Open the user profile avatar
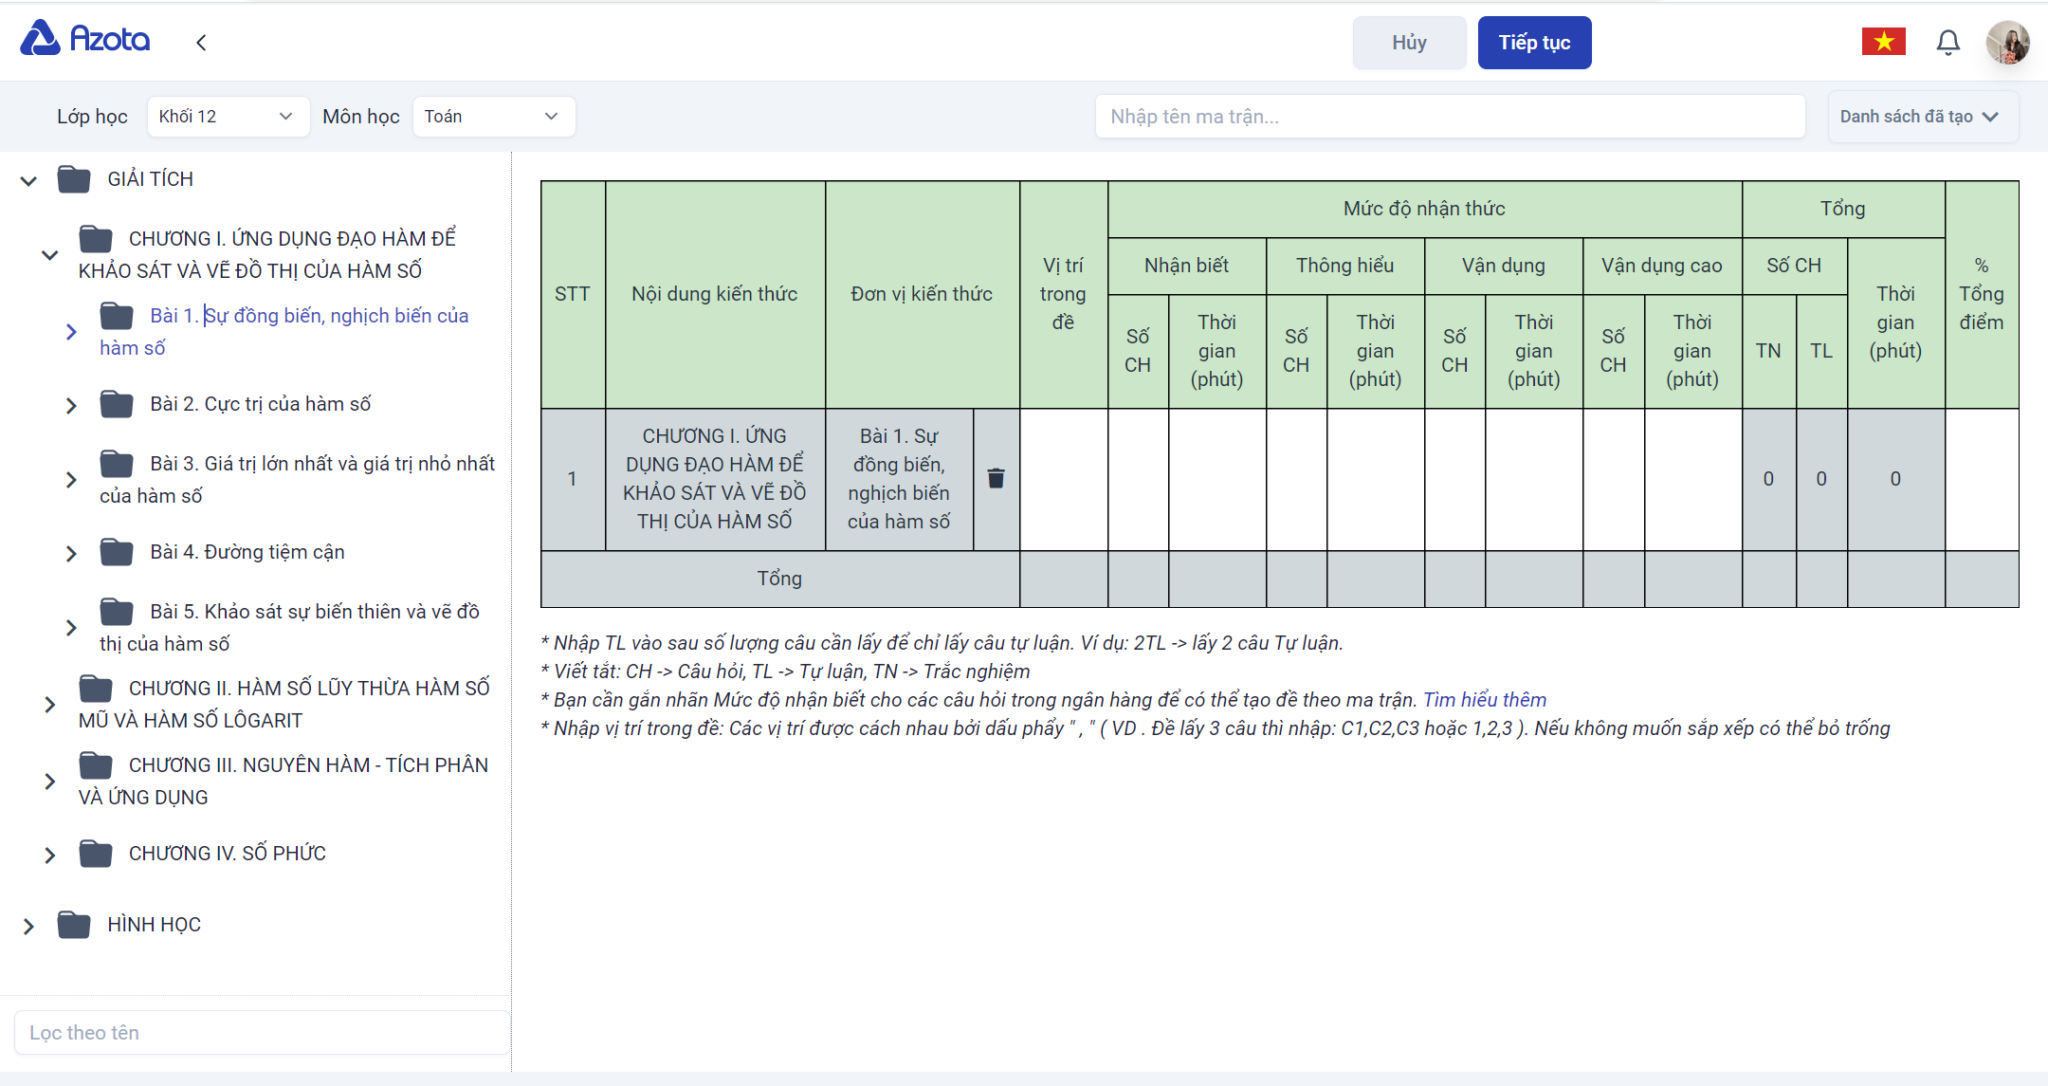 (2007, 42)
